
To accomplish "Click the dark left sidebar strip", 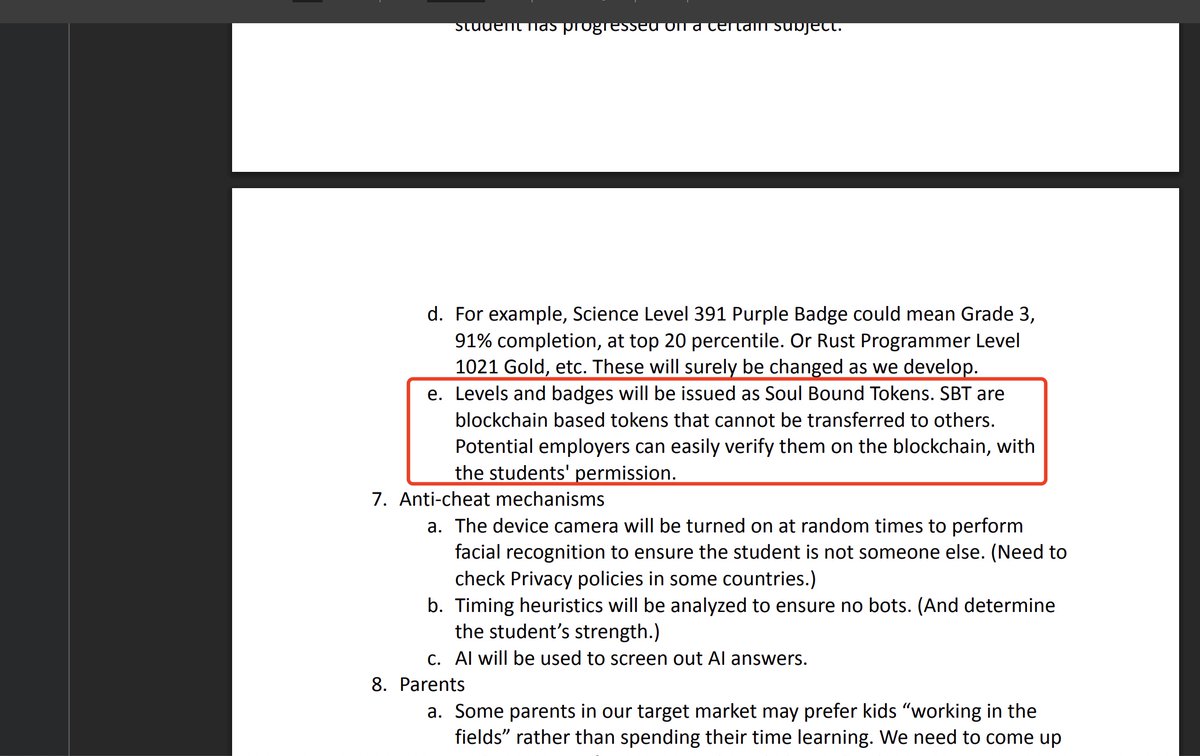I will (34, 400).
